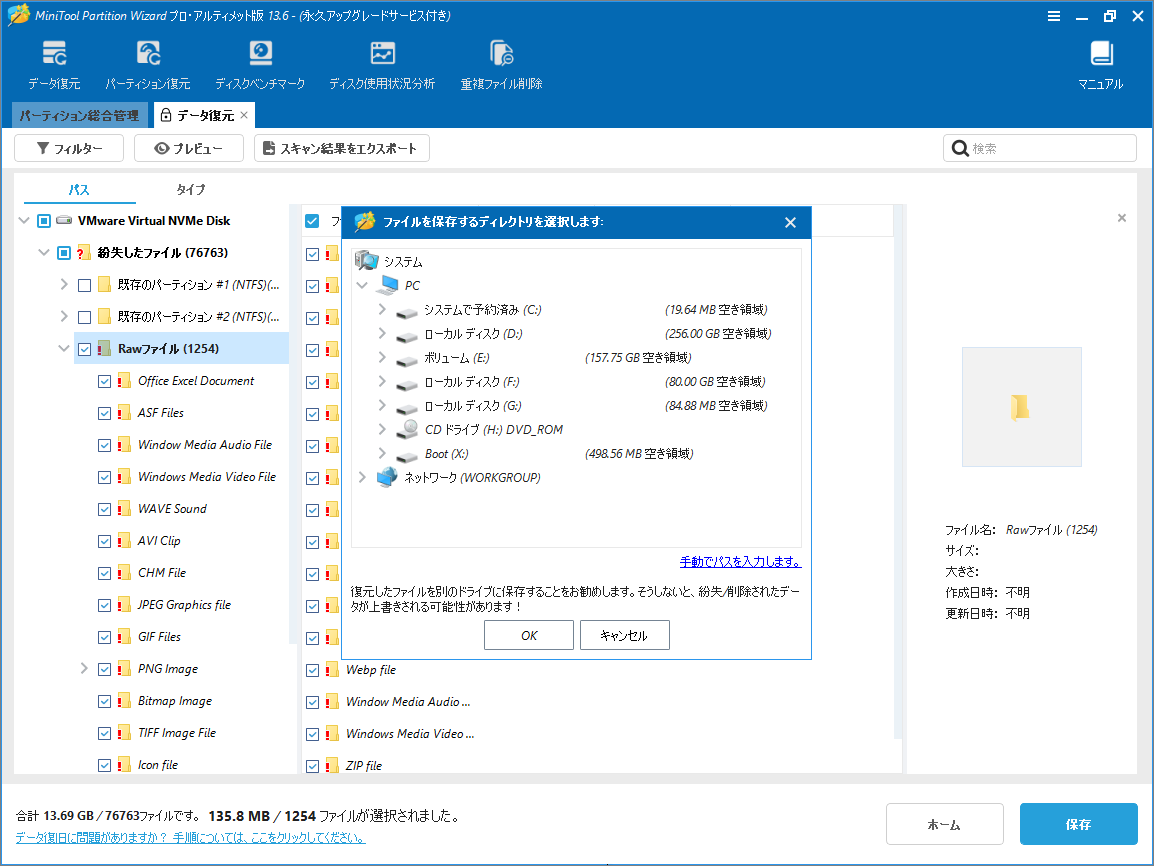This screenshot has height=866, width=1154.
Task: Select the ボリューム (E:) drive icon
Action: point(406,361)
